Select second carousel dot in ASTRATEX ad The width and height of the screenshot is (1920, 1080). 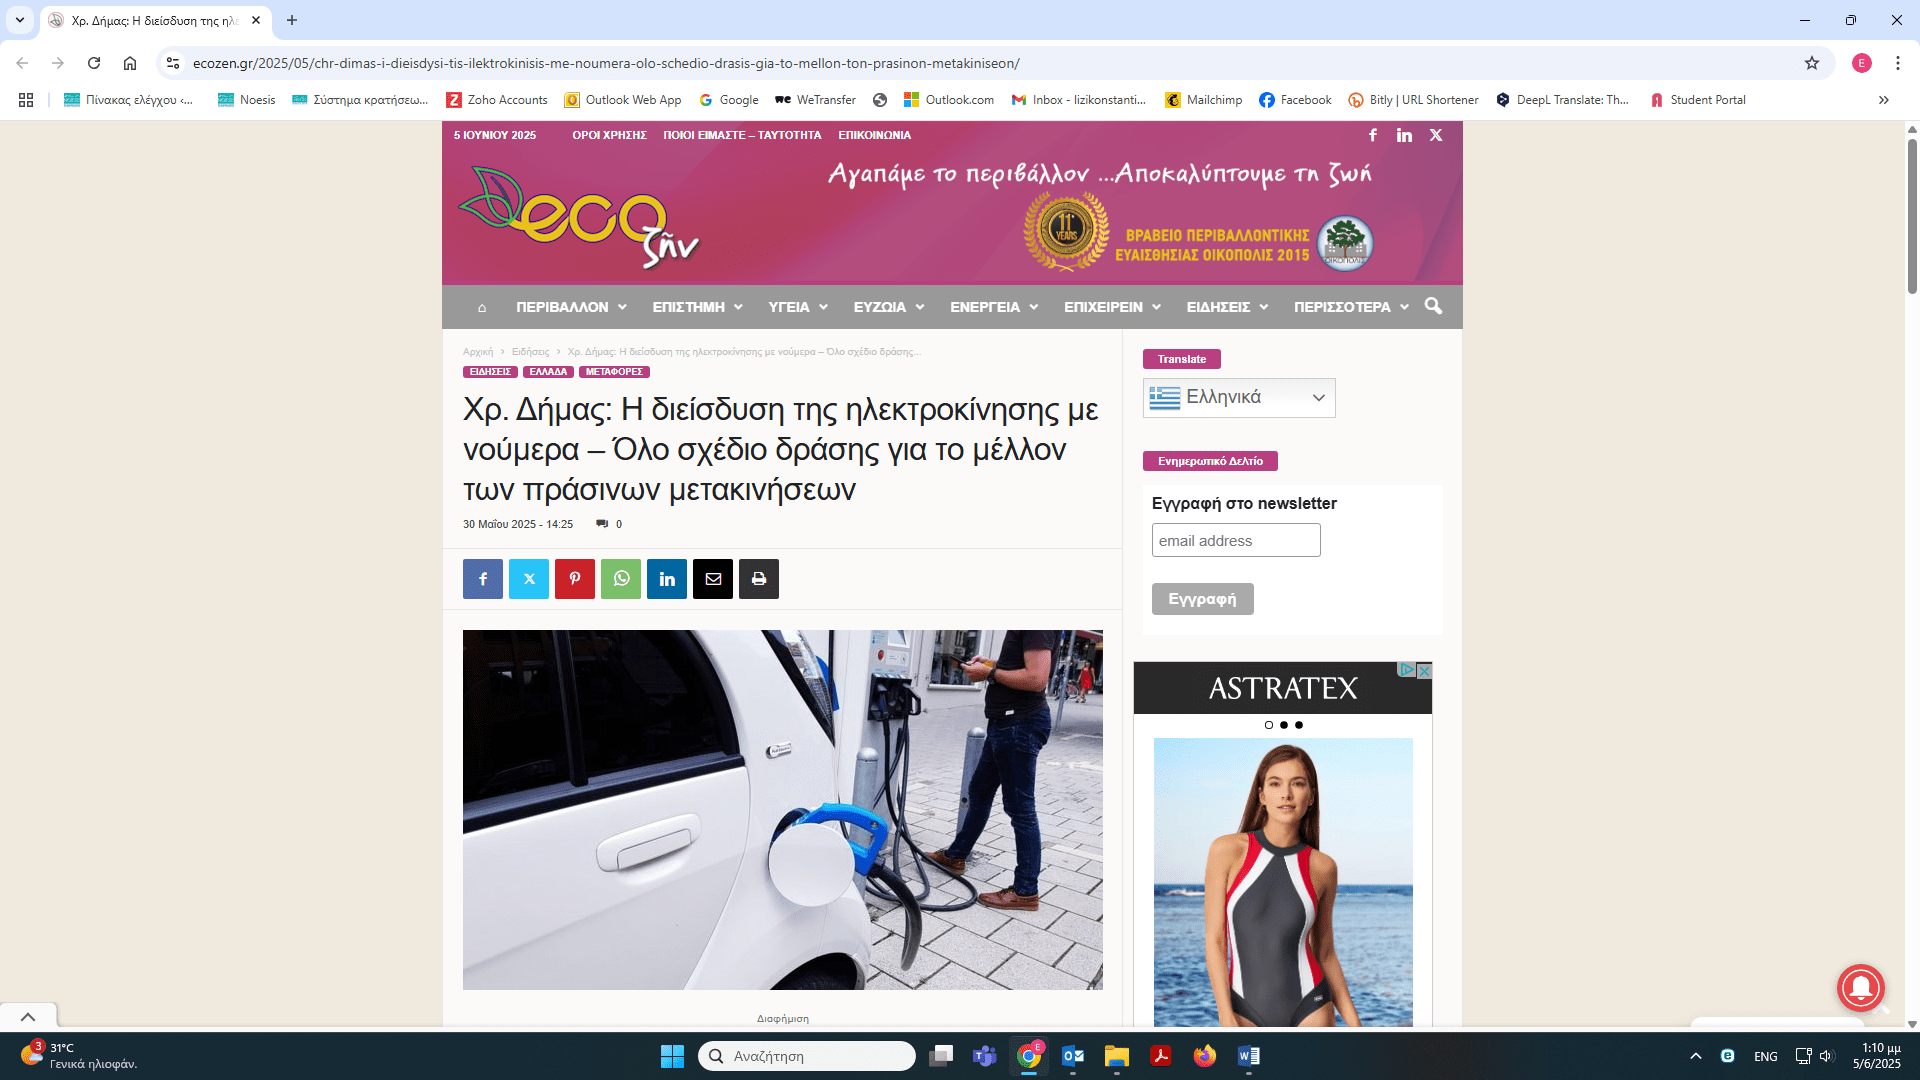1284,725
